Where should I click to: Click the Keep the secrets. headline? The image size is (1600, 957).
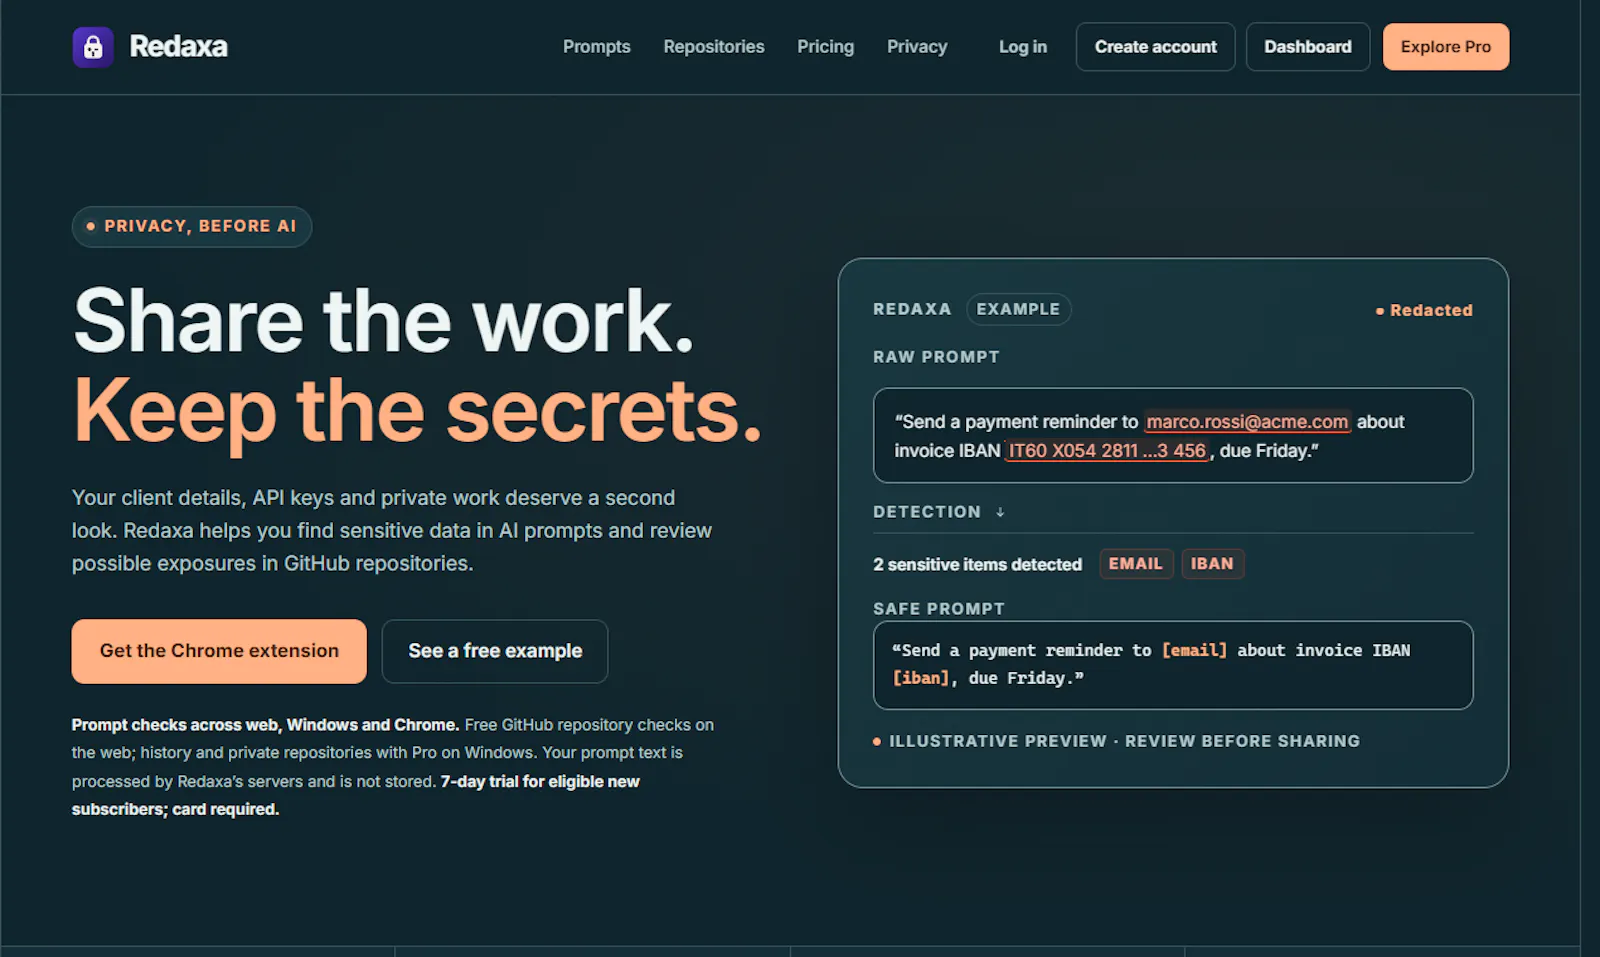point(418,411)
